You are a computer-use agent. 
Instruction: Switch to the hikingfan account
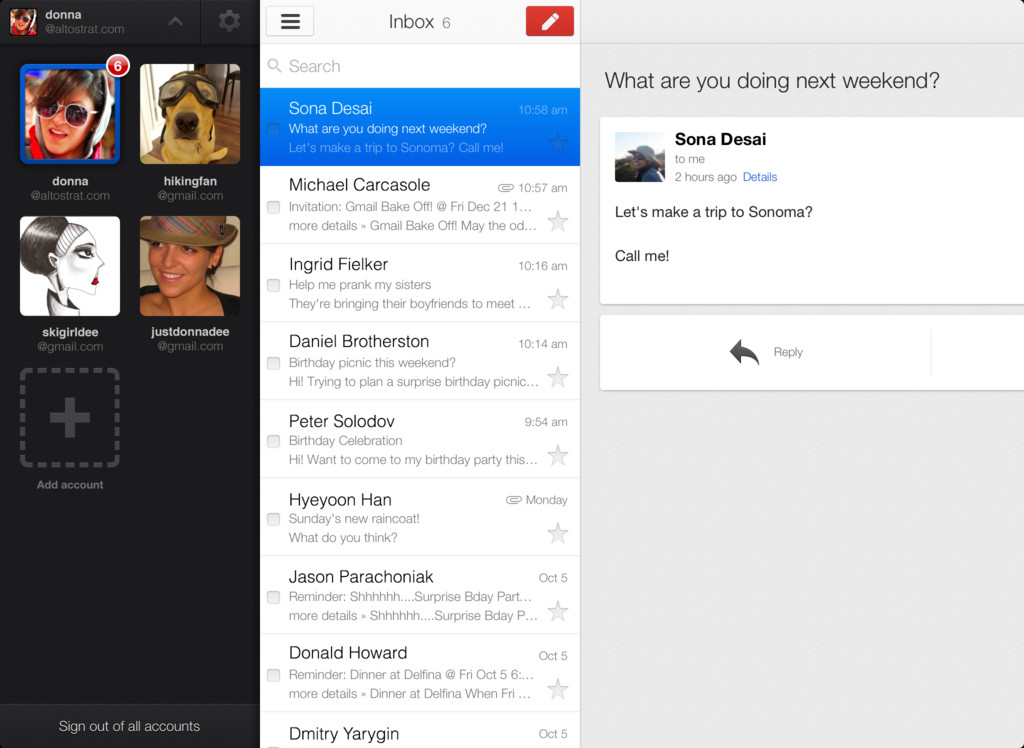190,114
